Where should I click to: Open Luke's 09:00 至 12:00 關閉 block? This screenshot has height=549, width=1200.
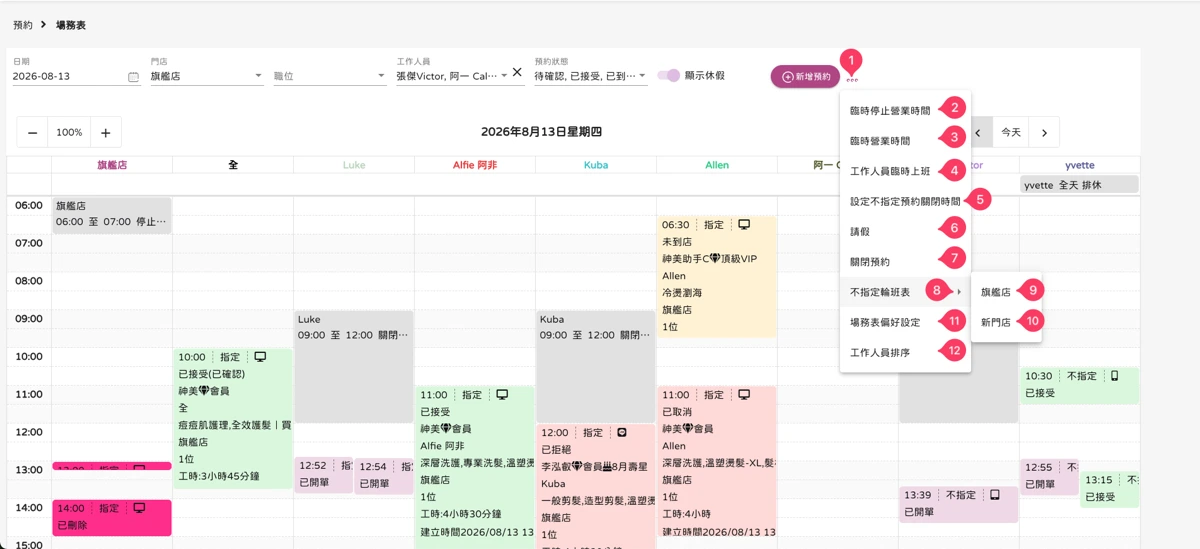pyautogui.click(x=354, y=366)
